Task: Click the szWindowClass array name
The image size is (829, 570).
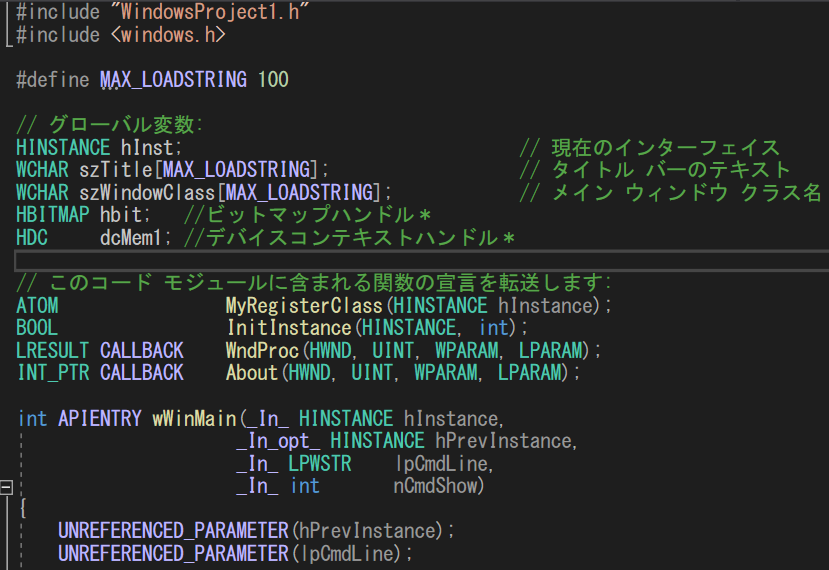Action: 147,192
